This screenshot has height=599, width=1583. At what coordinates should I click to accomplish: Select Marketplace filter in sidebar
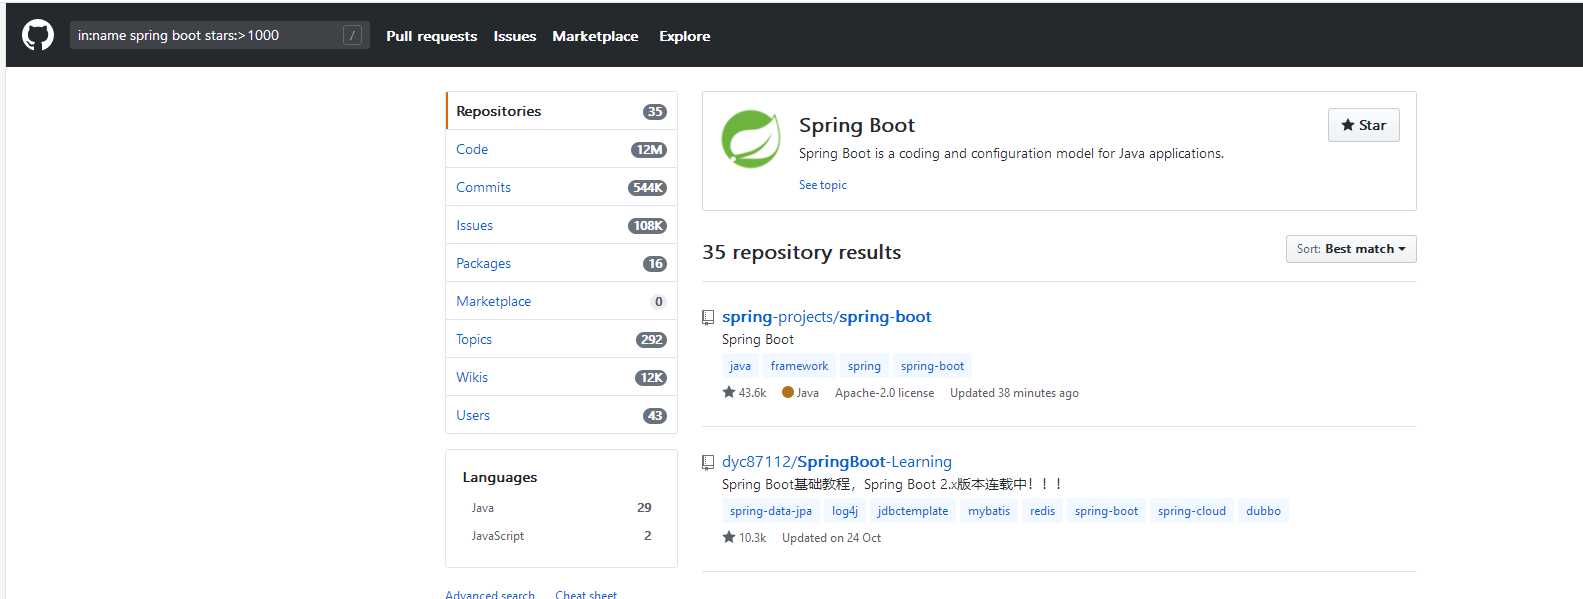click(x=561, y=301)
